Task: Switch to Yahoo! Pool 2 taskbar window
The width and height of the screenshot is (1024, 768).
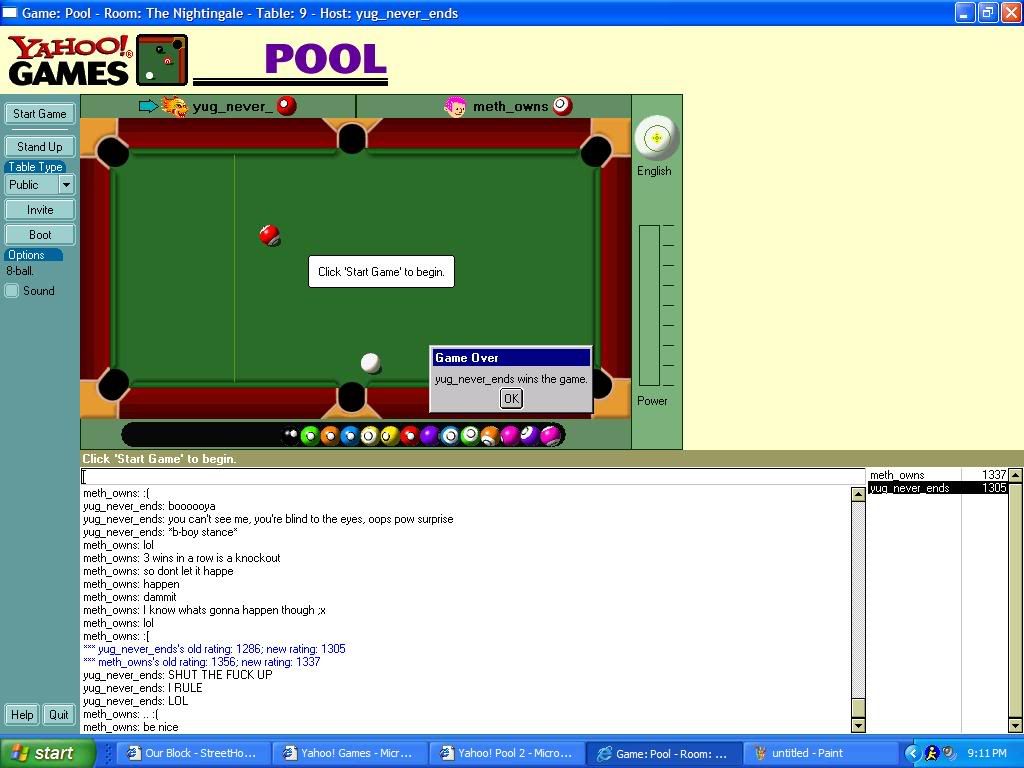Action: [506, 753]
